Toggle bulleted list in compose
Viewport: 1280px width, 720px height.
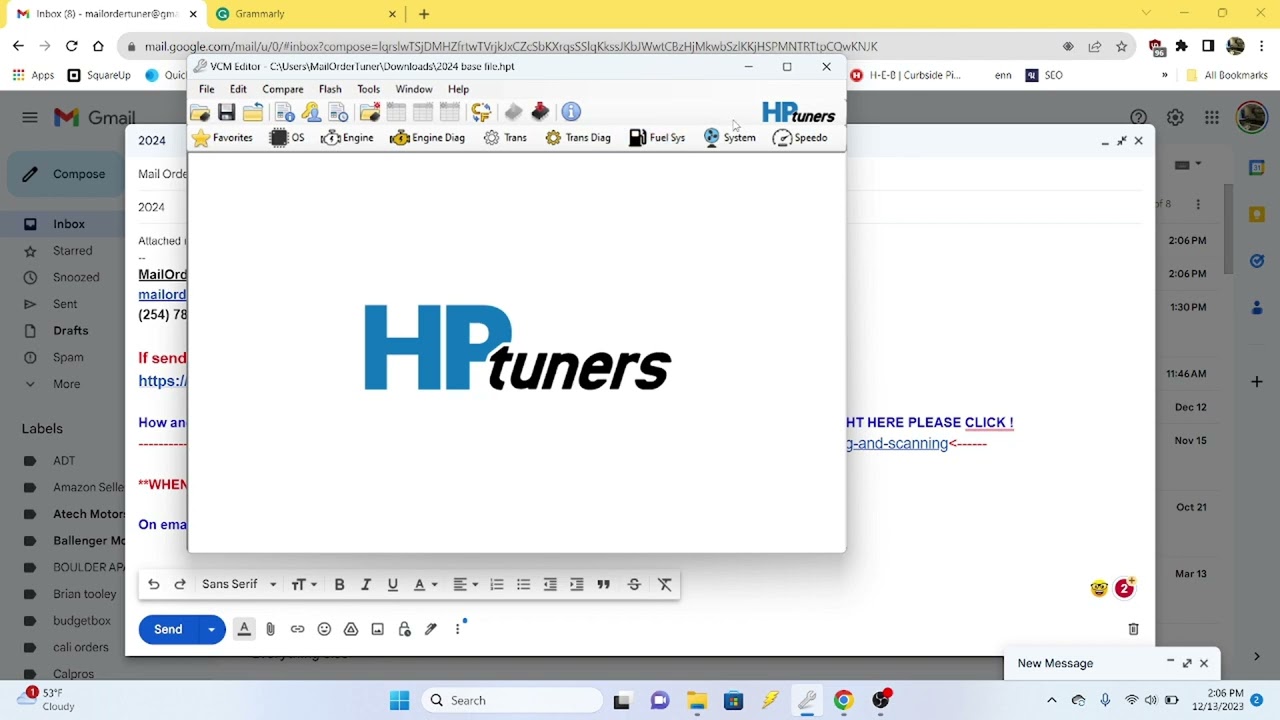pyautogui.click(x=523, y=585)
